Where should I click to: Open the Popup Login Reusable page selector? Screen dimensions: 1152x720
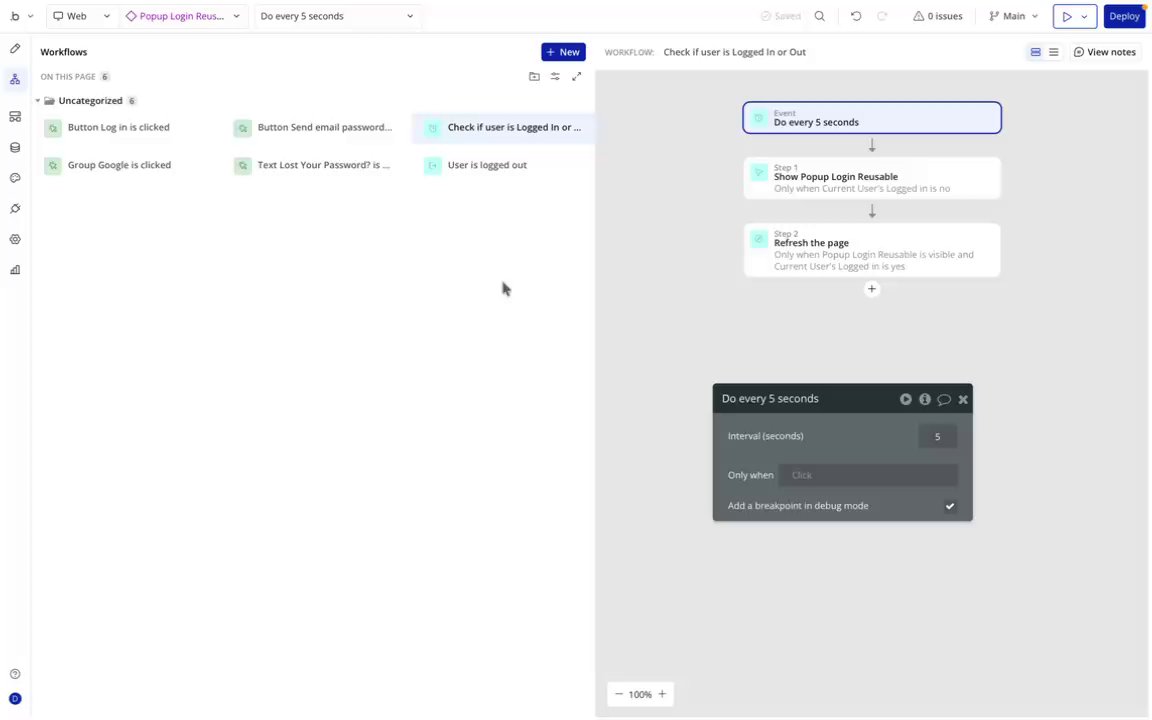183,16
